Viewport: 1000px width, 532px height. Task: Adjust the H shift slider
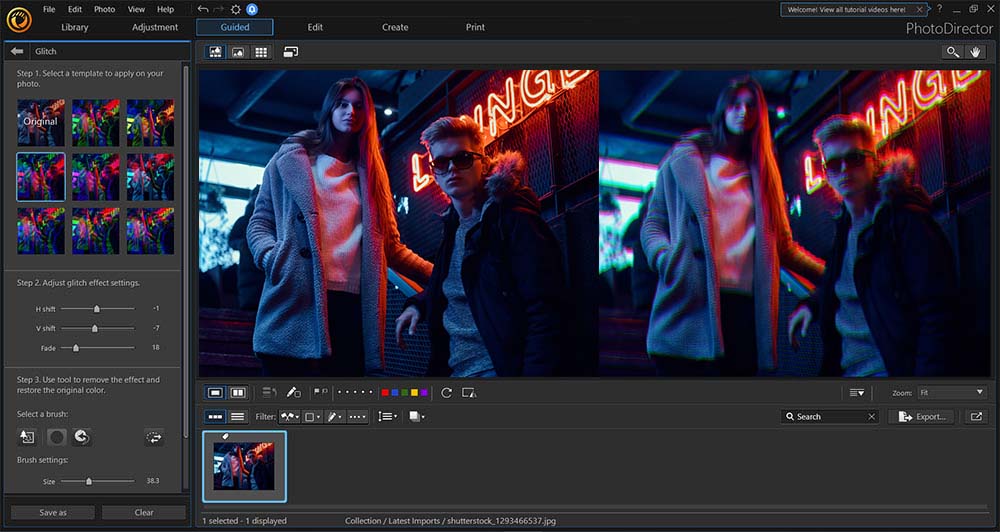[x=98, y=309]
